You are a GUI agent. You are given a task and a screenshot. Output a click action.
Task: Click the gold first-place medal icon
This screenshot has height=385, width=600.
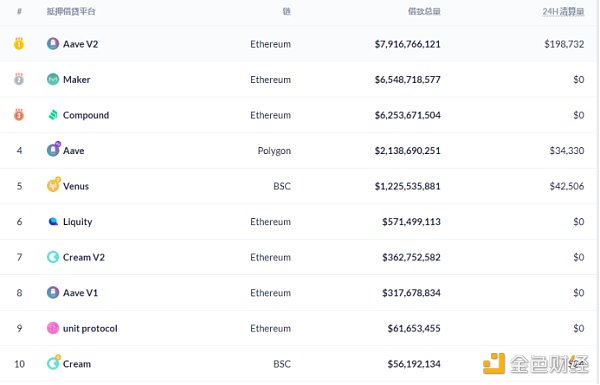pyautogui.click(x=19, y=44)
